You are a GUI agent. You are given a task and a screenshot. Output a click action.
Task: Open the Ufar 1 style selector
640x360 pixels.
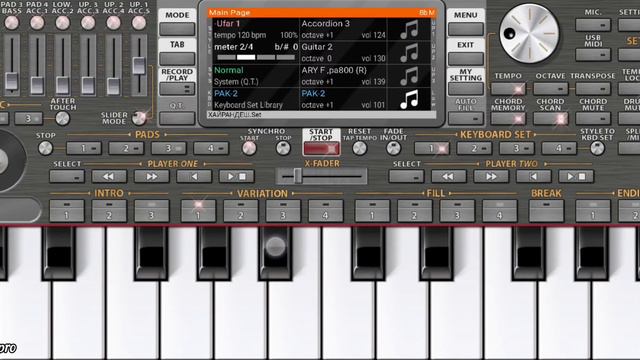pos(256,29)
